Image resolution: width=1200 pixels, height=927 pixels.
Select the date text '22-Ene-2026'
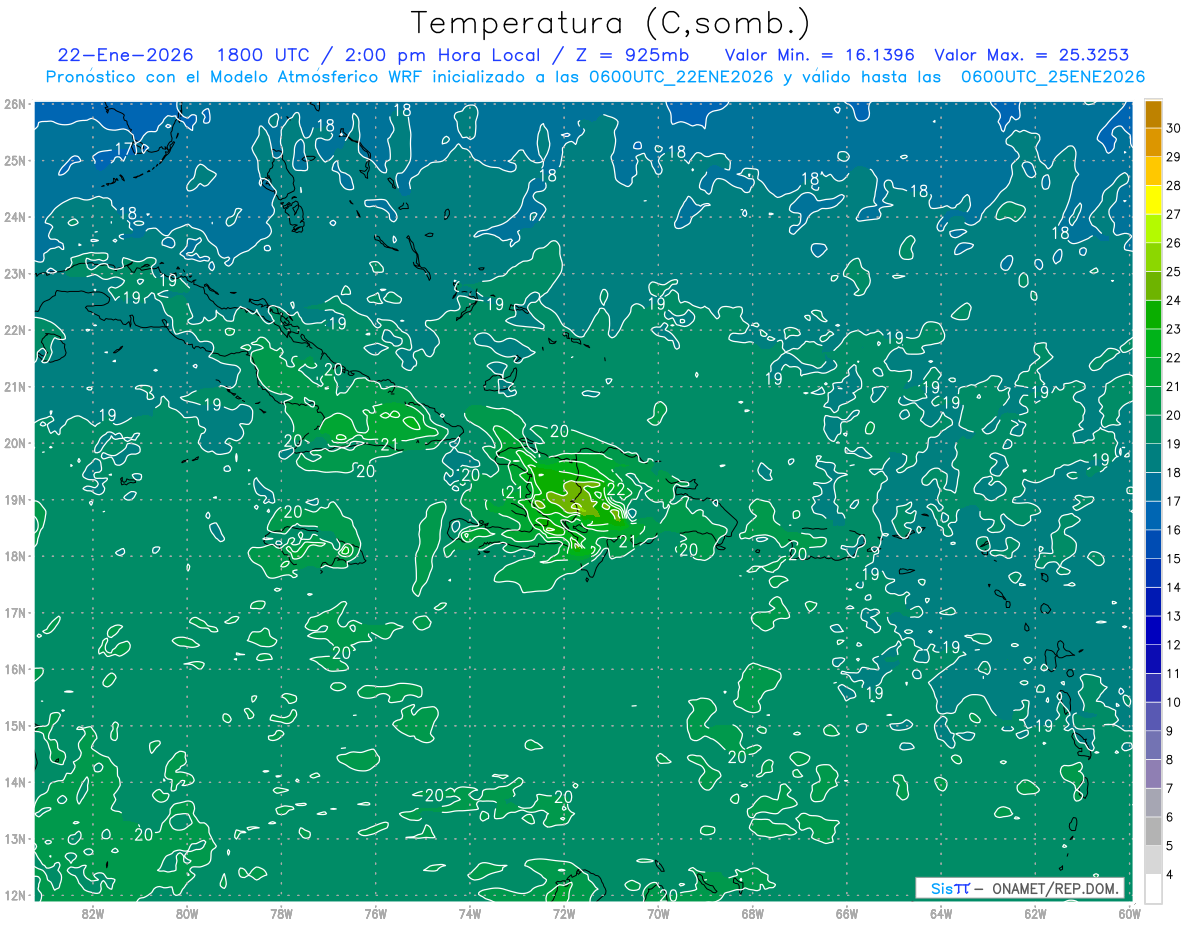pyautogui.click(x=125, y=55)
